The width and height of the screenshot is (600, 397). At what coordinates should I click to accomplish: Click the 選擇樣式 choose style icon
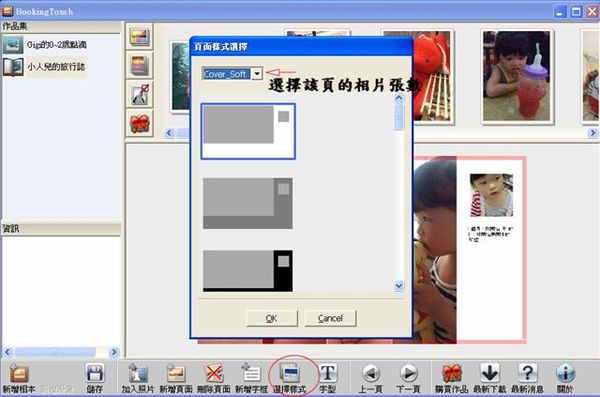pyautogui.click(x=290, y=373)
